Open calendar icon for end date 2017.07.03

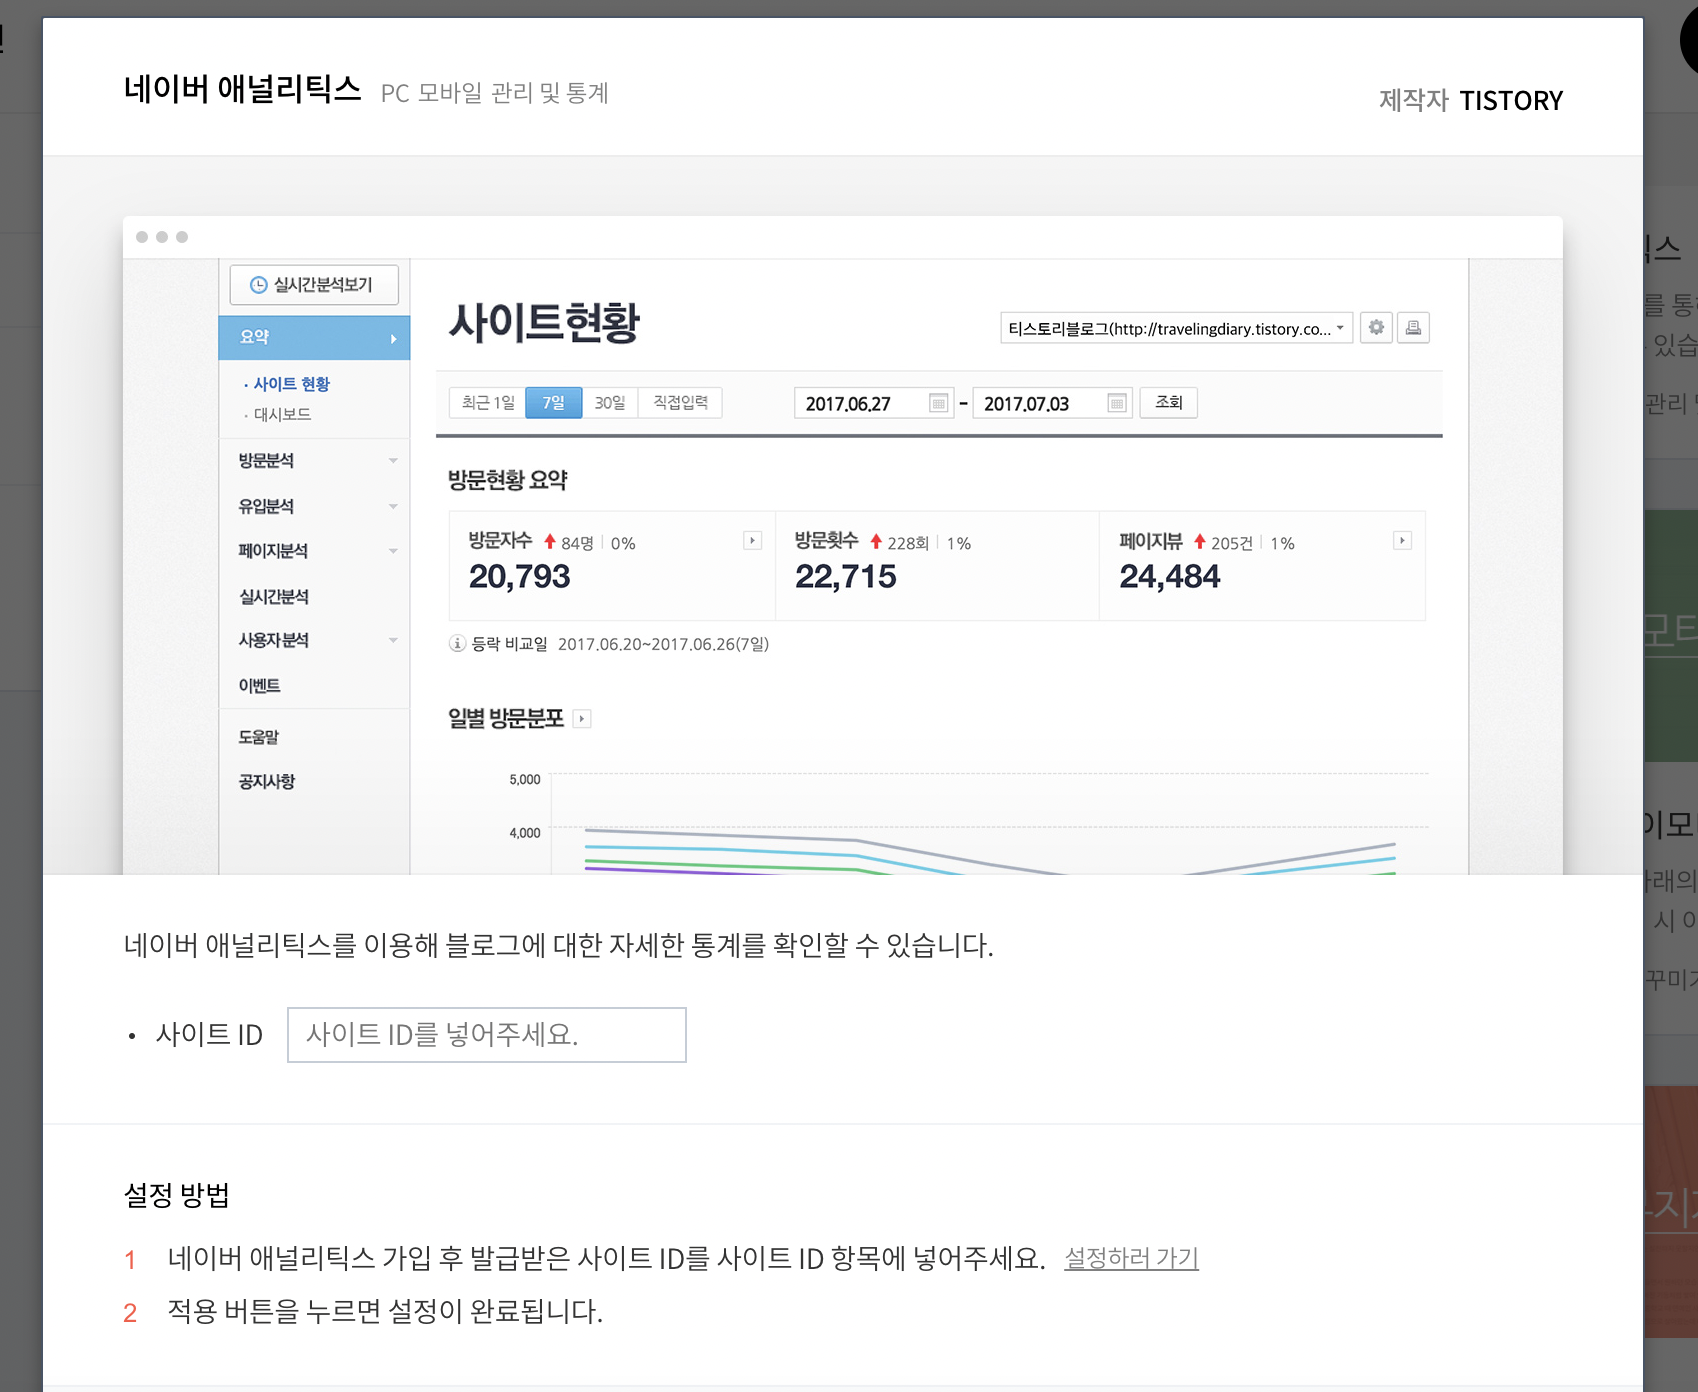point(1117,403)
